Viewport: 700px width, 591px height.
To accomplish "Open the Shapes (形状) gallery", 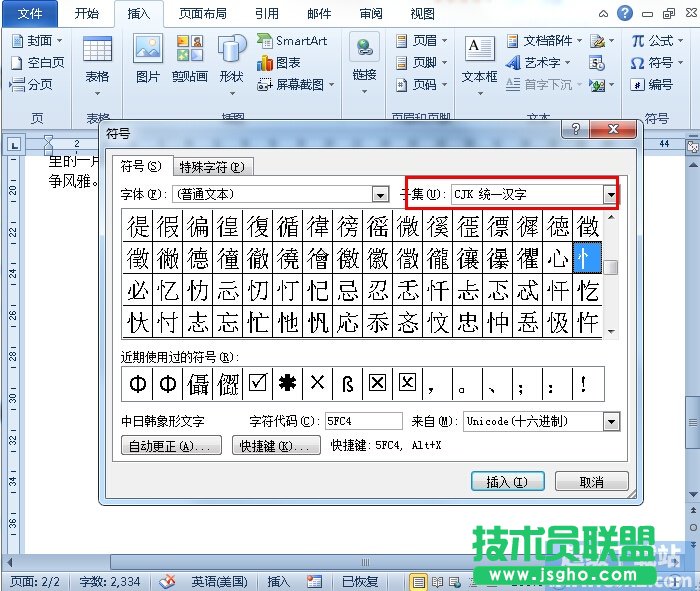I will tap(231, 58).
